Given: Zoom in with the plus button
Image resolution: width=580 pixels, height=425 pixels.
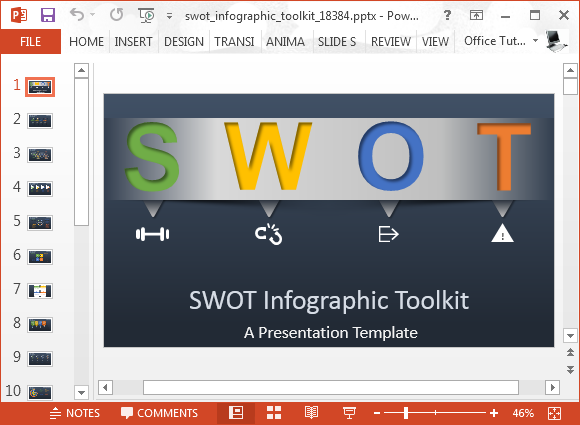Looking at the screenshot, I should pos(494,413).
